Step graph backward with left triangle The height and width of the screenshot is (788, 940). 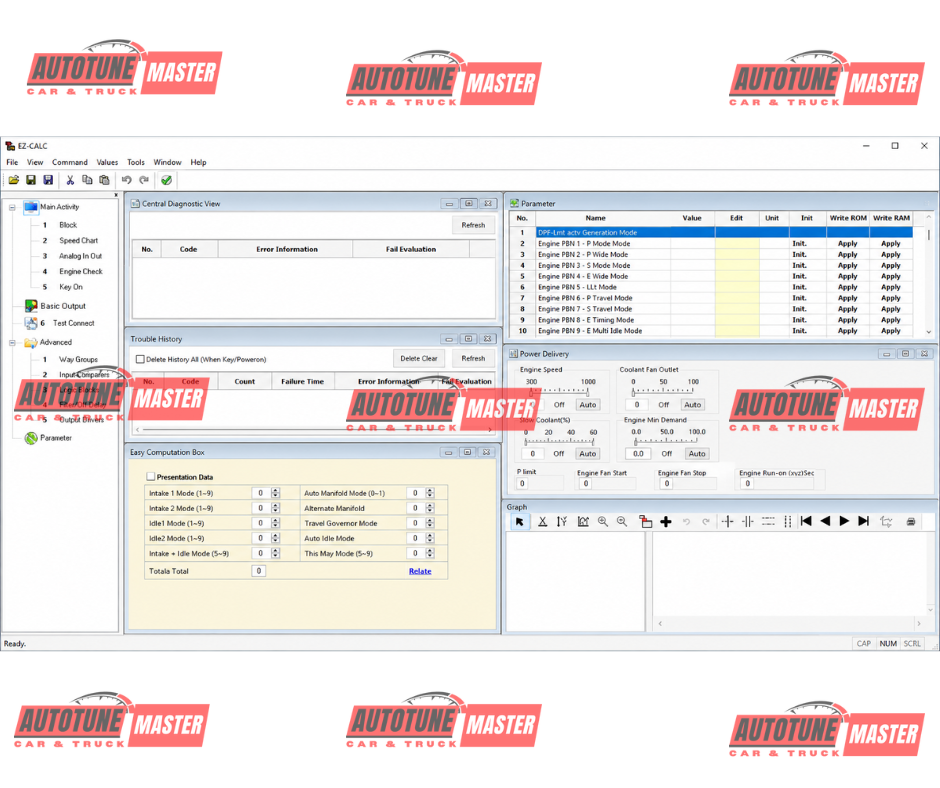(x=825, y=521)
